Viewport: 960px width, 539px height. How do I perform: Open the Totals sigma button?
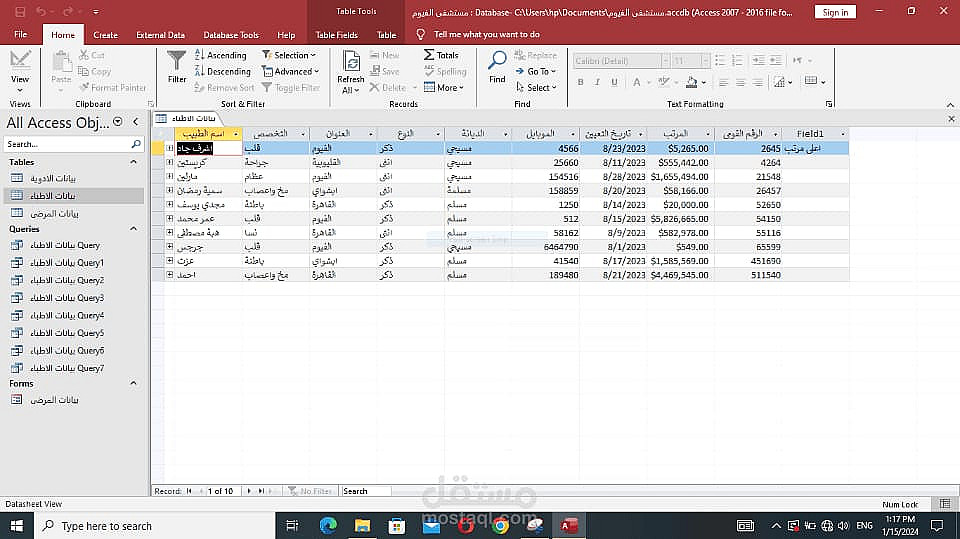coord(441,55)
